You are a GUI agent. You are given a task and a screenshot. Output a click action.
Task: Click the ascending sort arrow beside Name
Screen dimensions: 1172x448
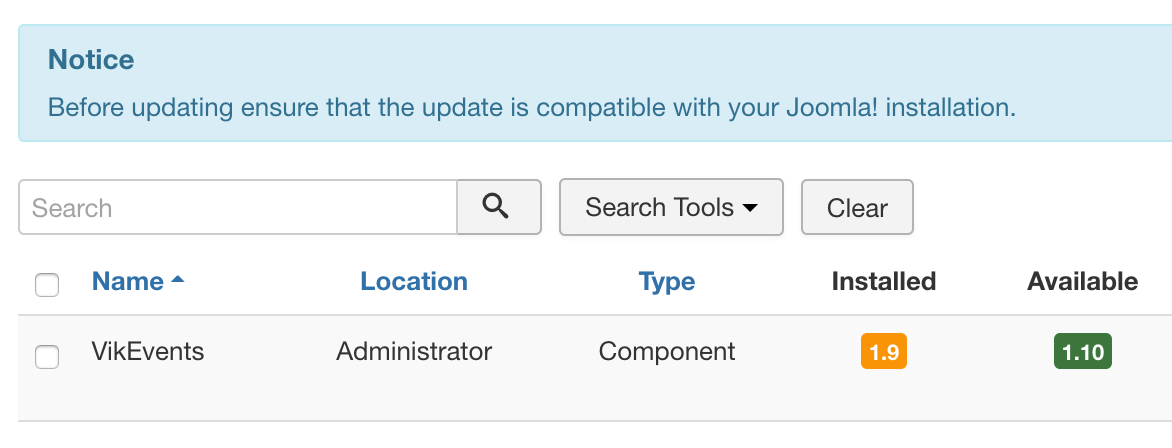[177, 280]
